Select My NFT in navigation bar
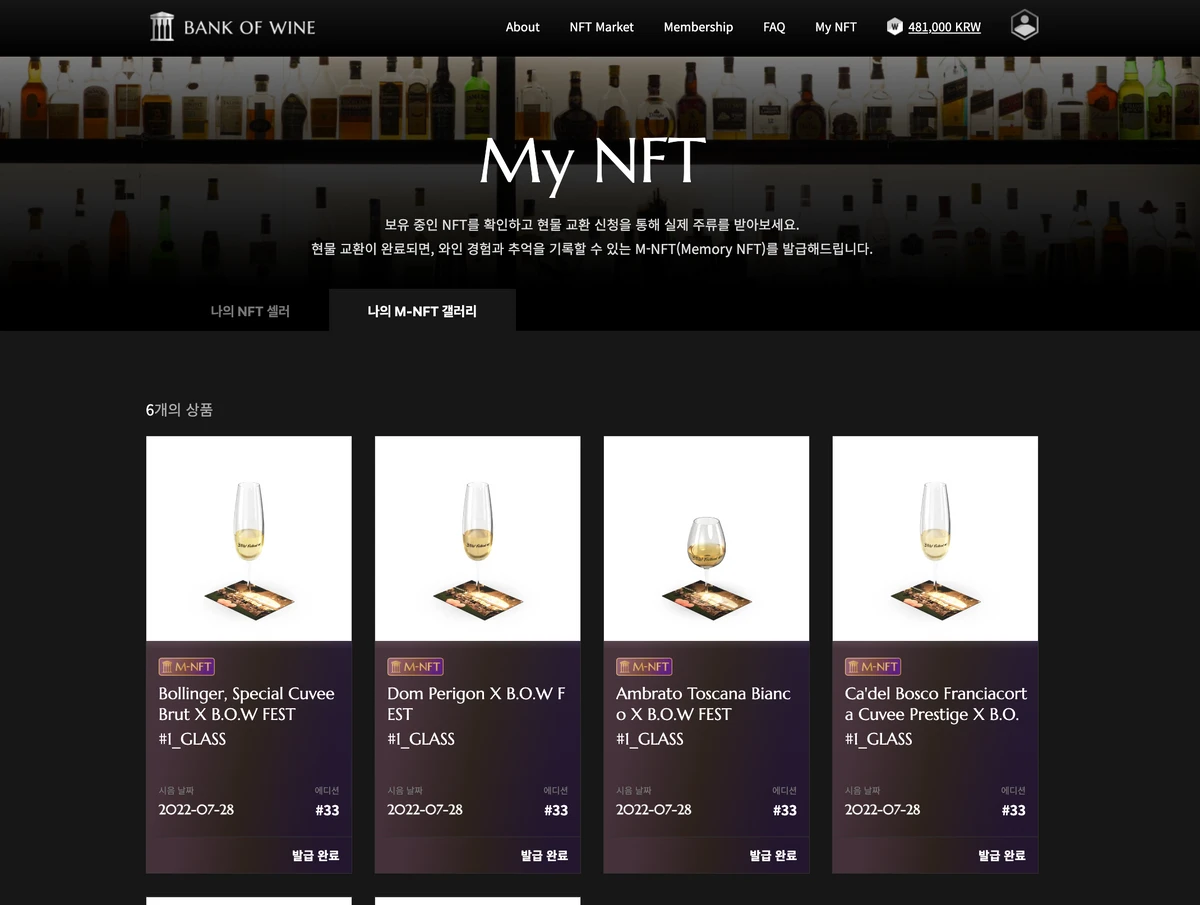Screen dimensions: 1200x905 836,27
